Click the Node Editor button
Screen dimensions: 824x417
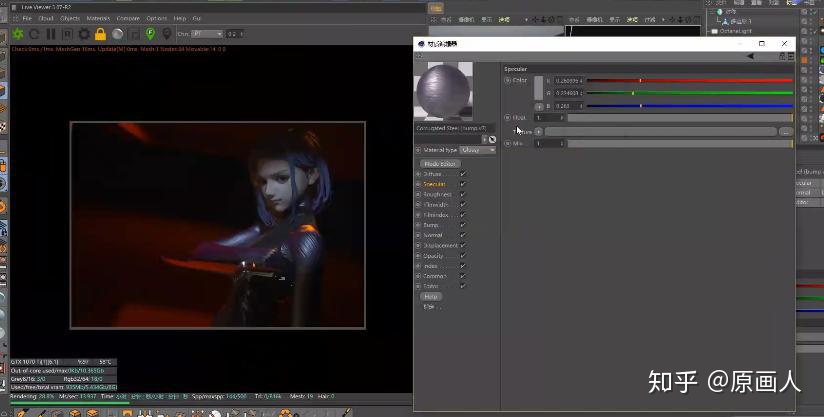[440, 164]
